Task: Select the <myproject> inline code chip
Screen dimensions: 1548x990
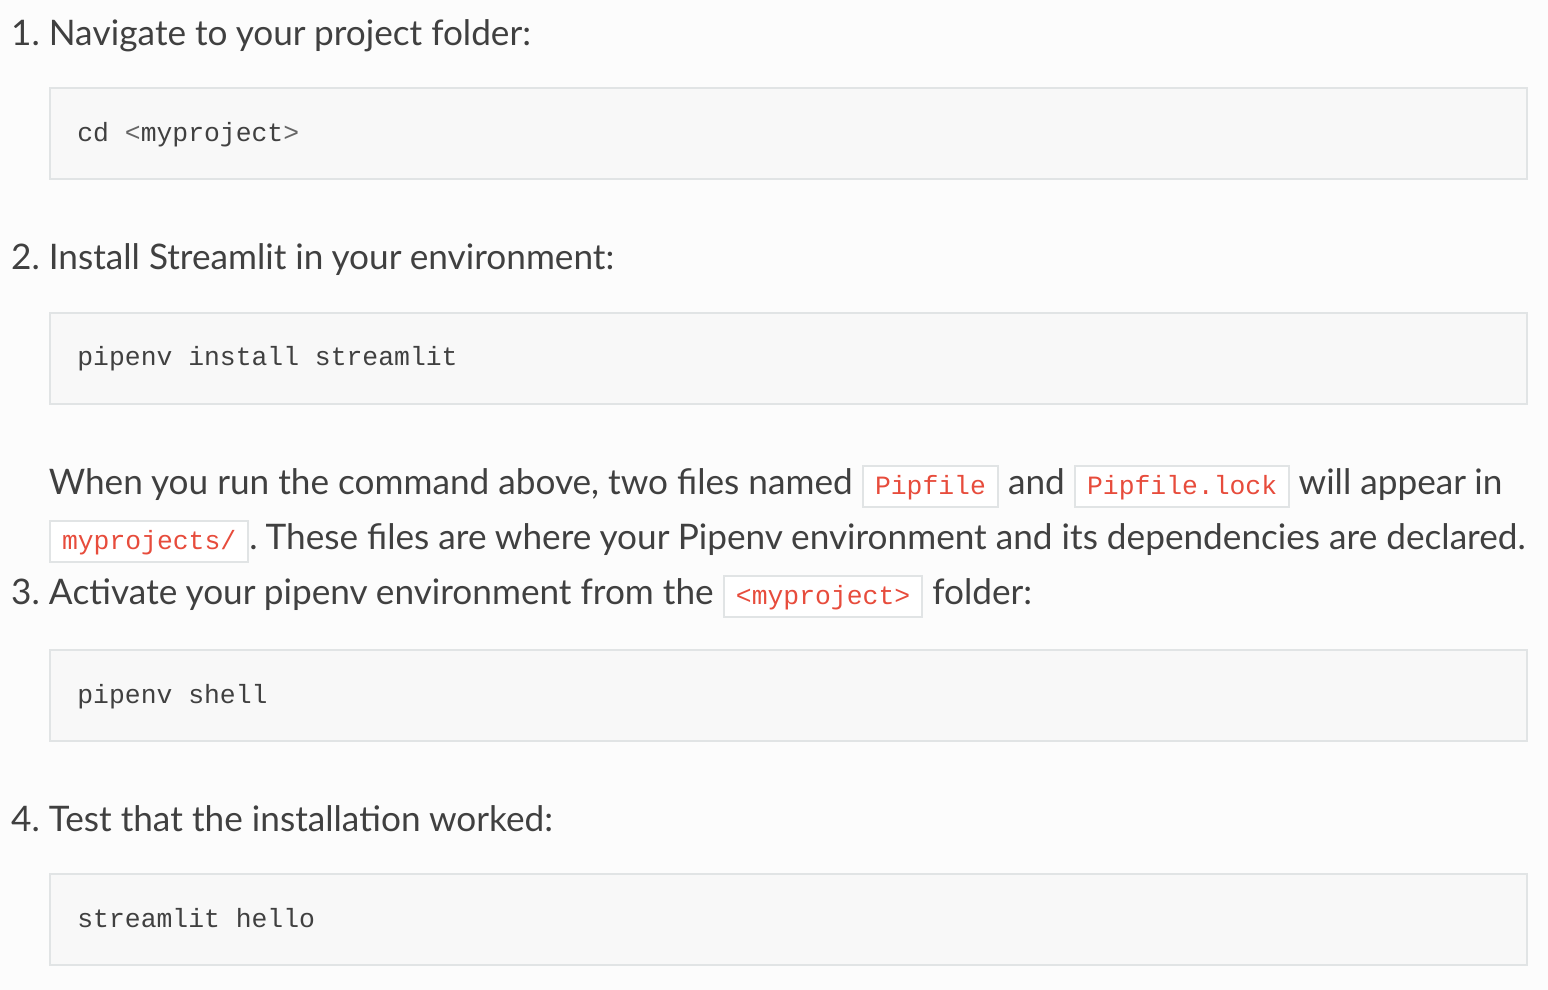Action: [822, 595]
